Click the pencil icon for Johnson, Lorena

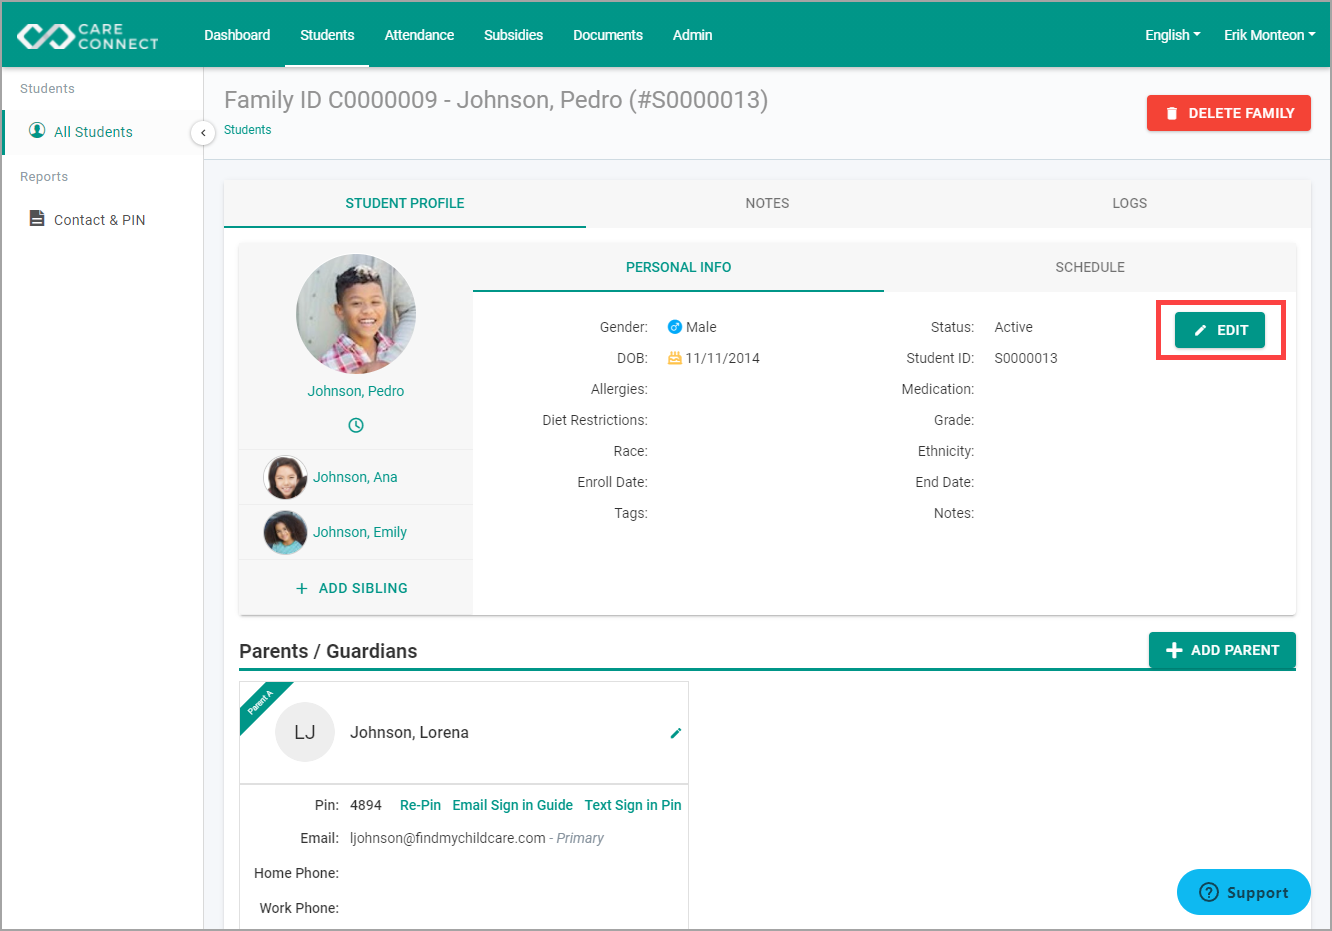[x=676, y=733]
